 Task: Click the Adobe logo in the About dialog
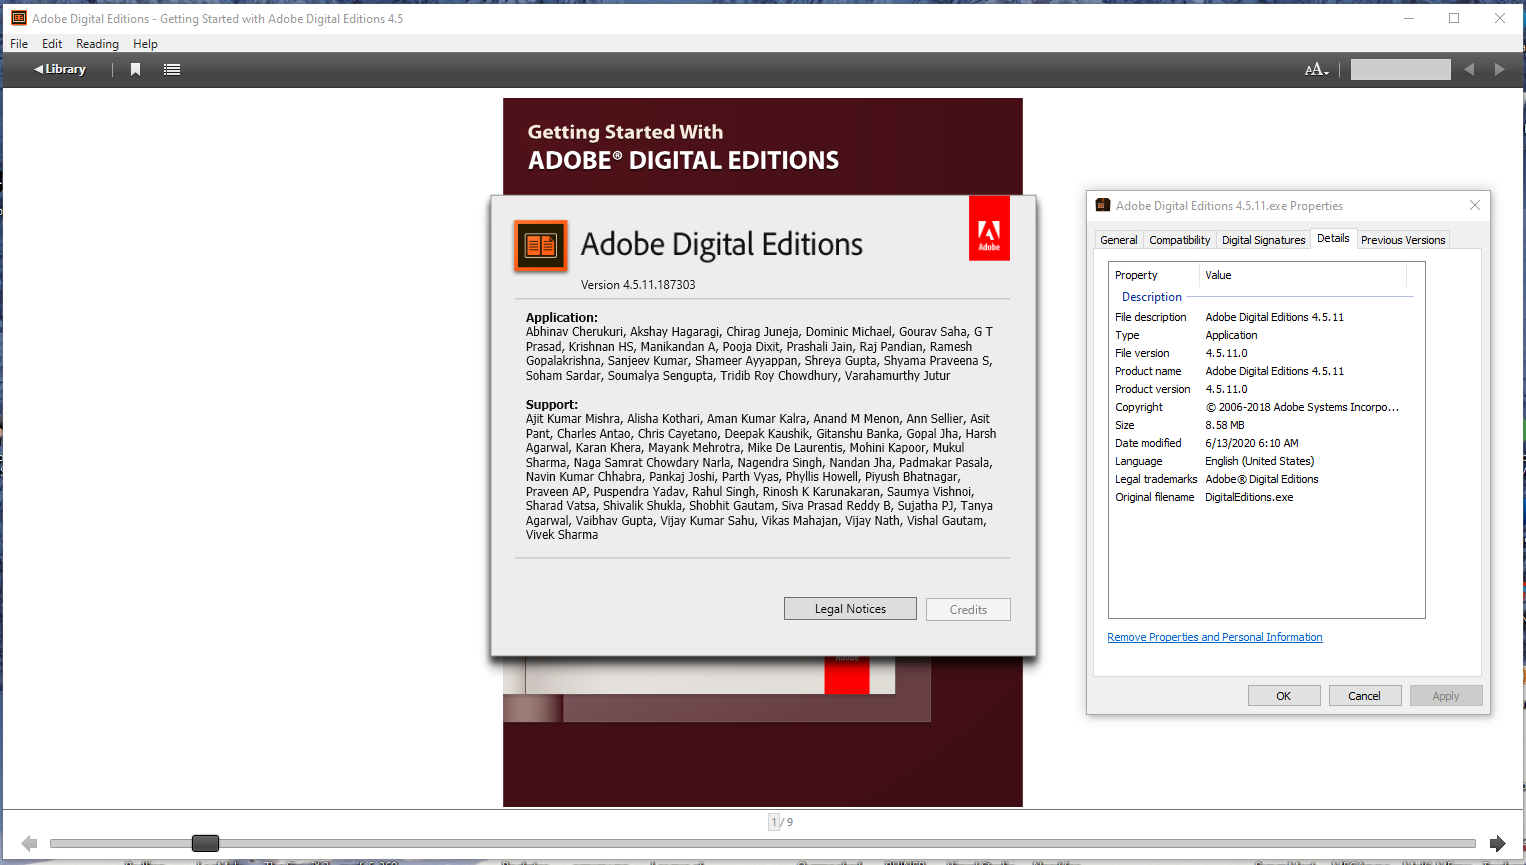[989, 228]
